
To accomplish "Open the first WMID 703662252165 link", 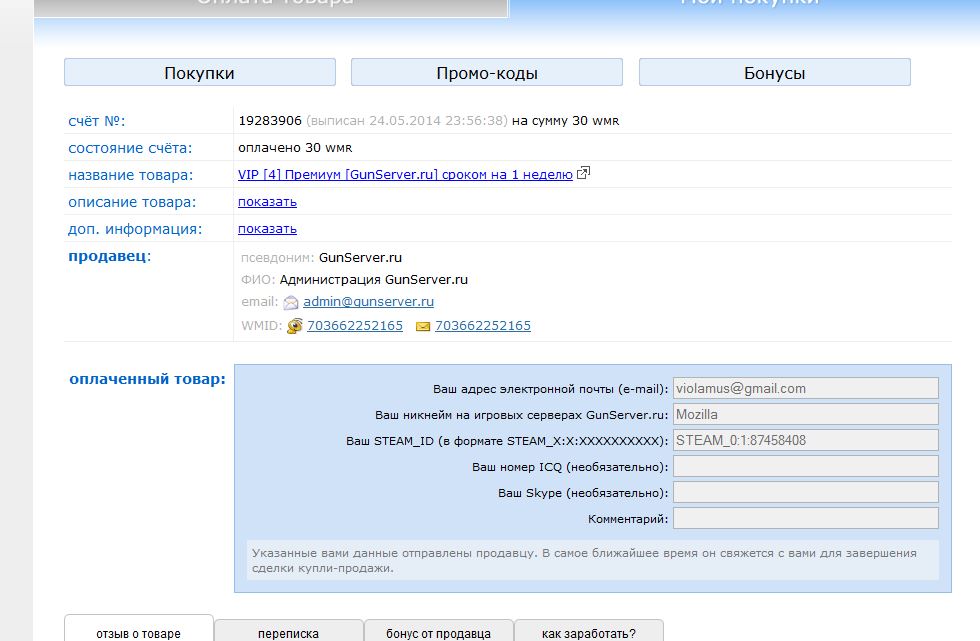I will tap(355, 326).
